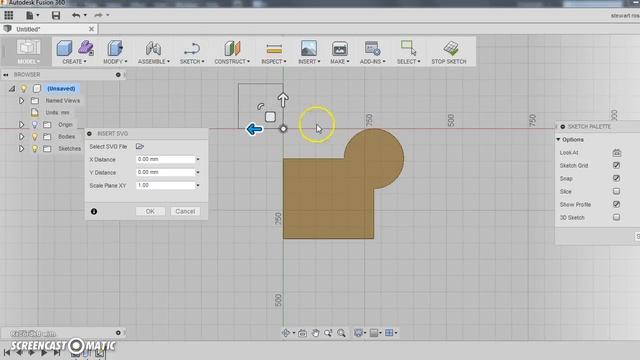Click the Sketch tool icon
640x360 pixels.
tap(191, 49)
